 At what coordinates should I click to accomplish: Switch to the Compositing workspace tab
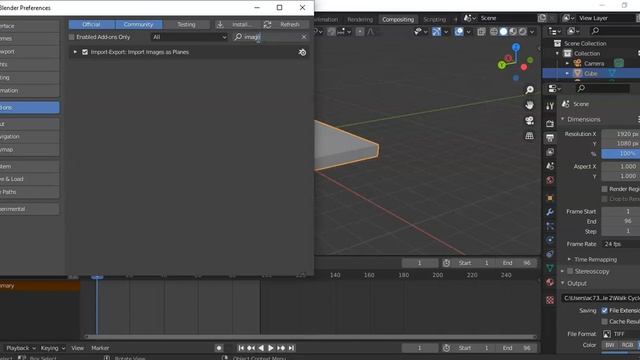coord(398,19)
